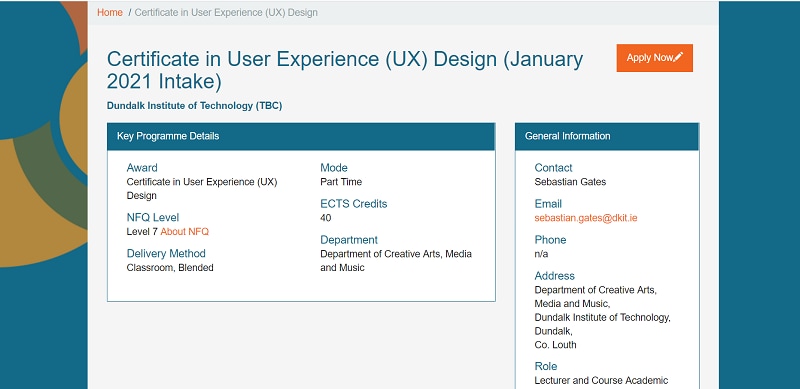Screen dimensions: 800x389
Task: Select the Award label
Action: pos(142,167)
